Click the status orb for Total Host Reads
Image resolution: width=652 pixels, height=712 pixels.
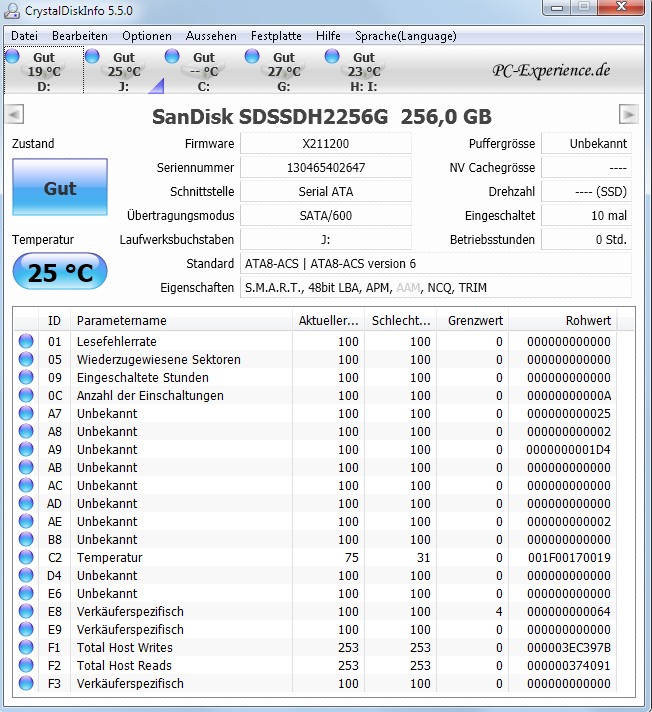(26, 665)
